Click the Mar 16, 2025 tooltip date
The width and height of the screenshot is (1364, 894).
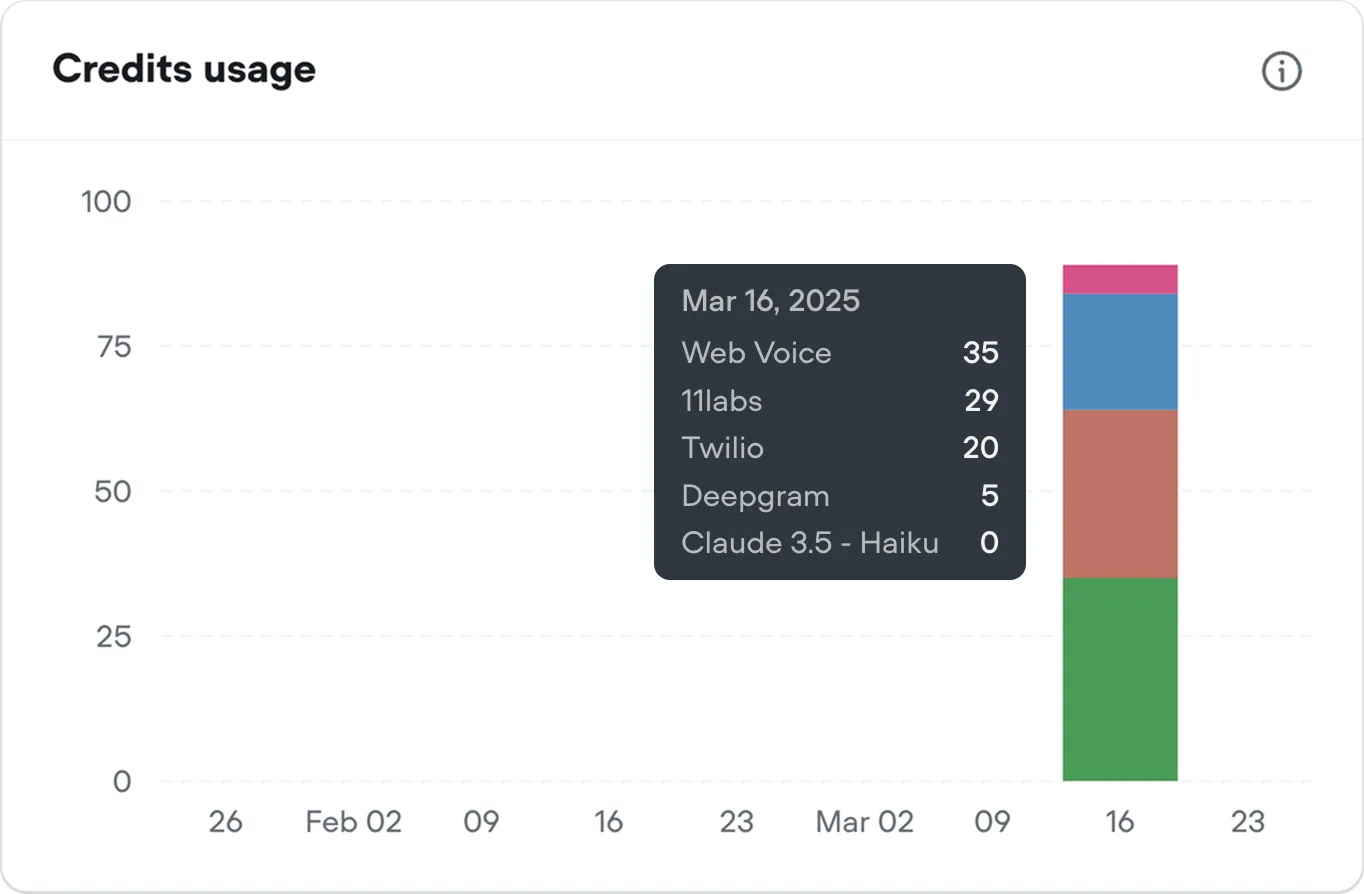pos(770,301)
